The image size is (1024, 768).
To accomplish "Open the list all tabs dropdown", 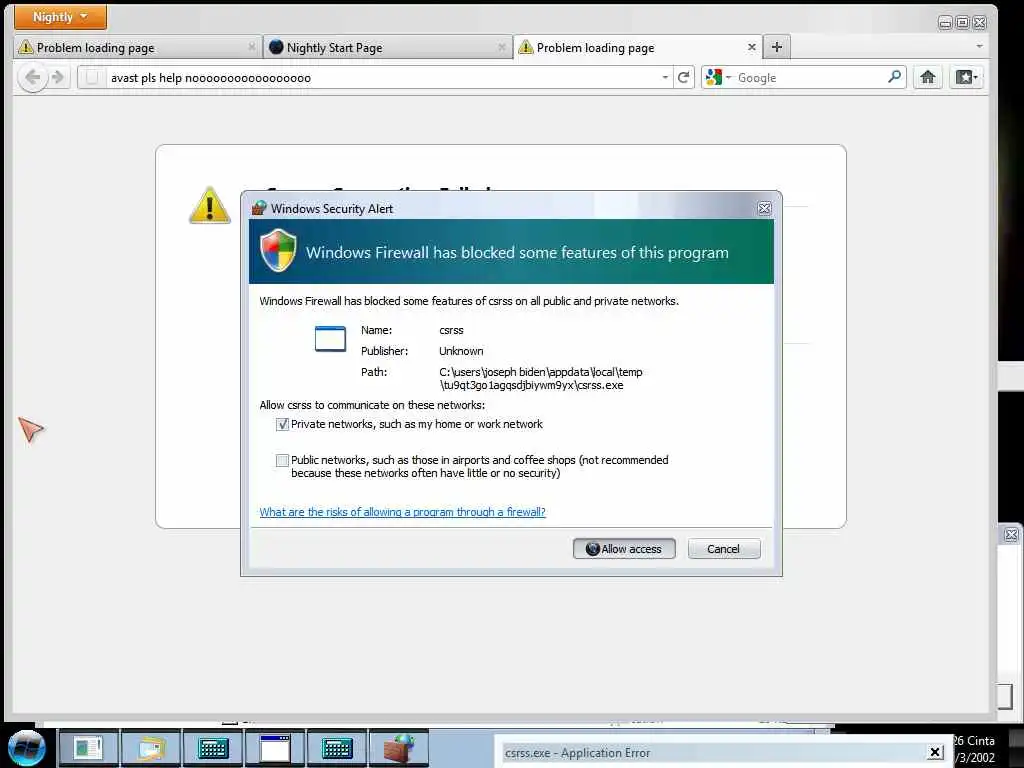I will (979, 47).
